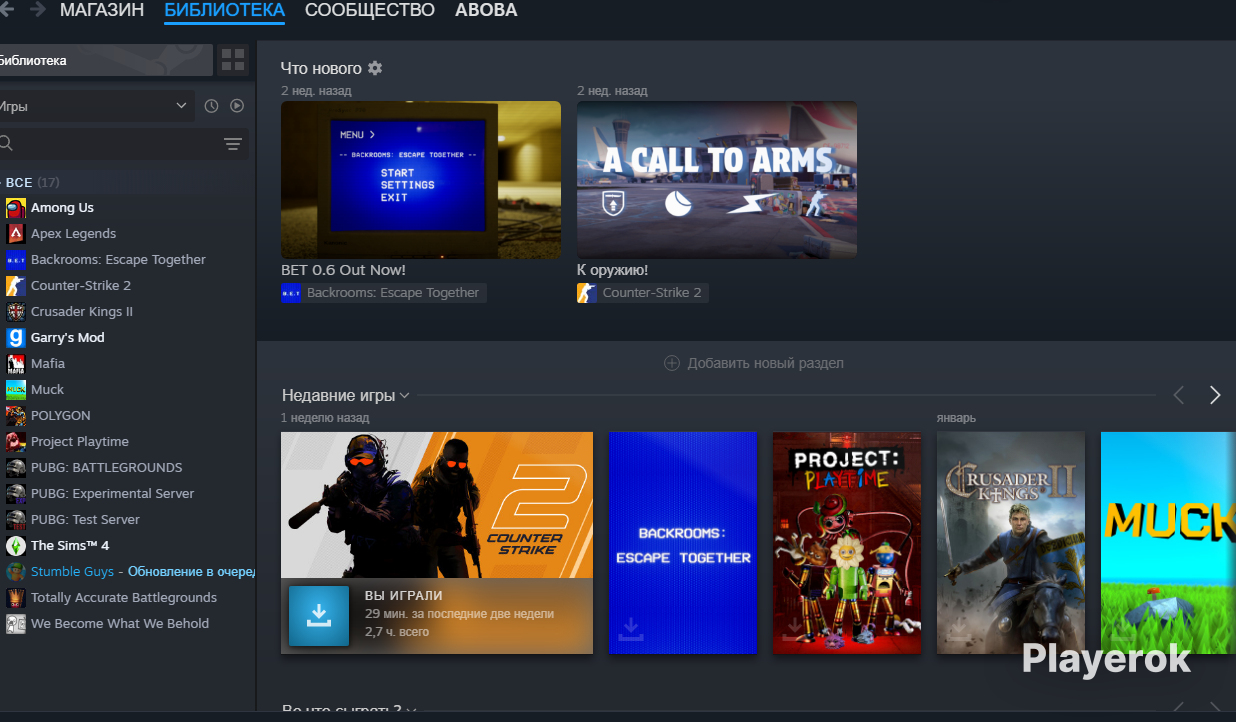
Task: Toggle ready-to-play filter icon
Action: [x=237, y=106]
